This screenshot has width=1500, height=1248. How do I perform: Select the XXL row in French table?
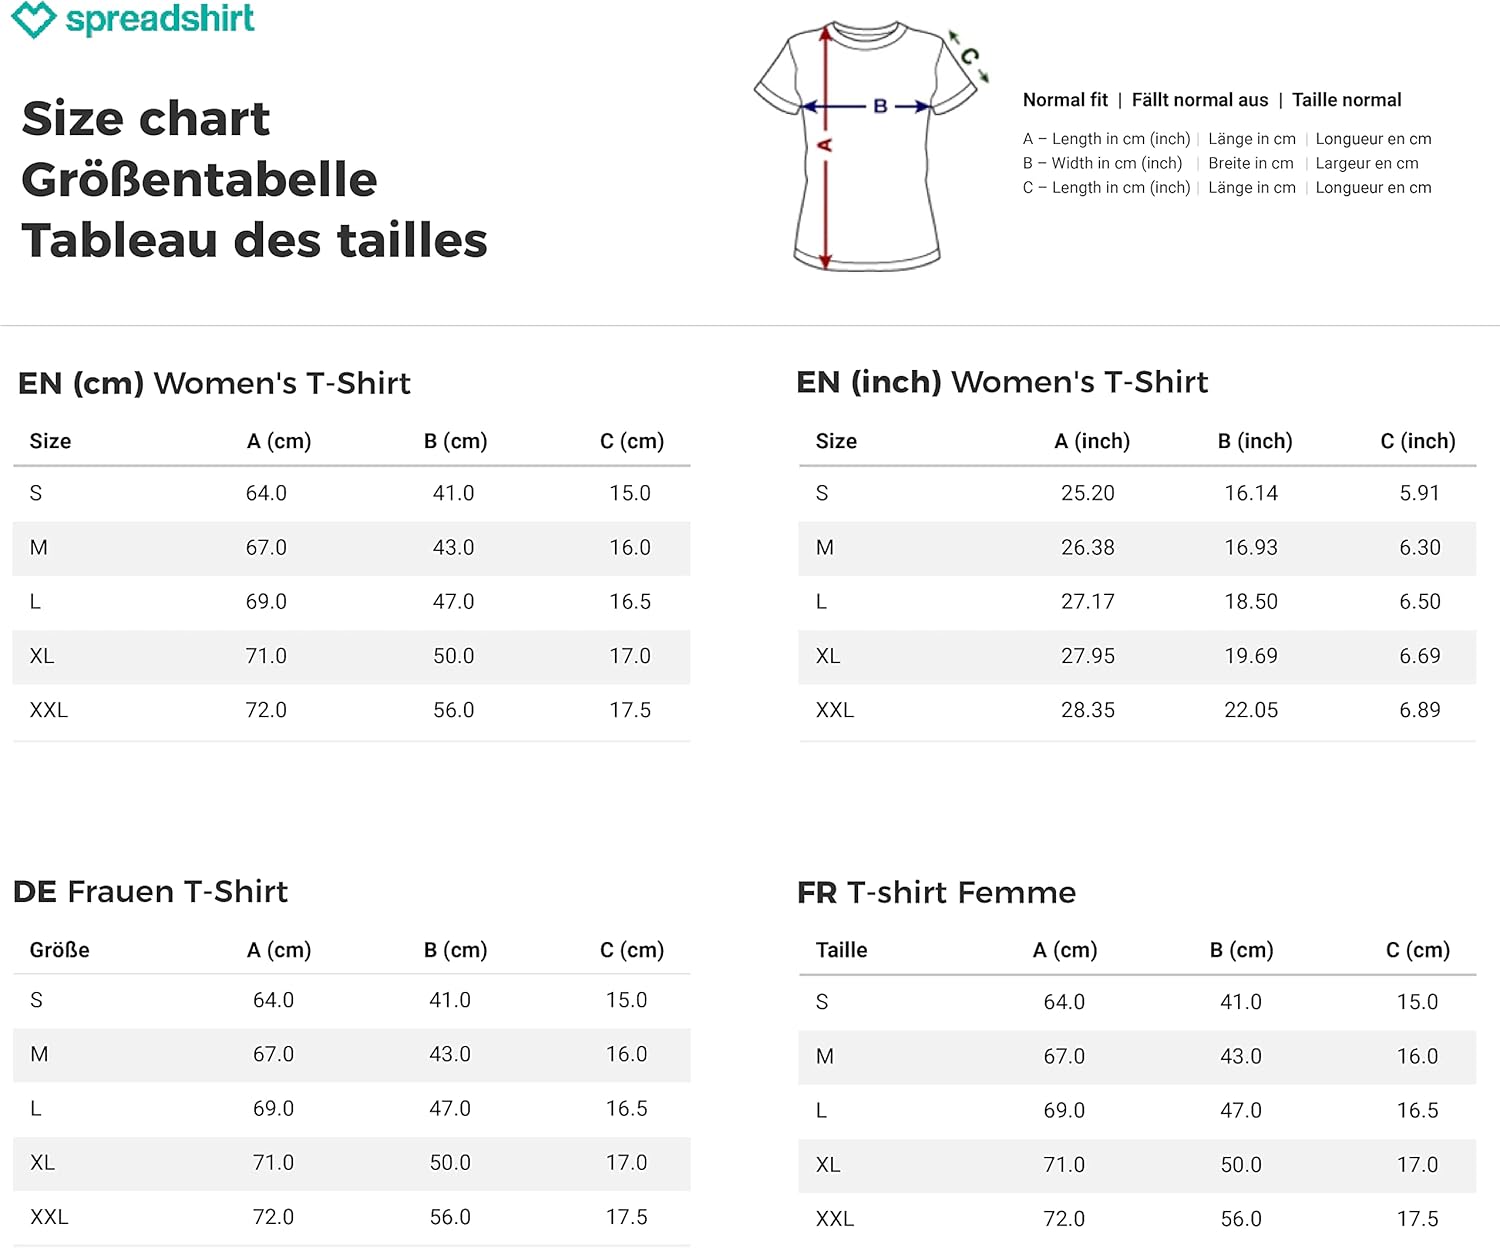[x=1137, y=1219]
